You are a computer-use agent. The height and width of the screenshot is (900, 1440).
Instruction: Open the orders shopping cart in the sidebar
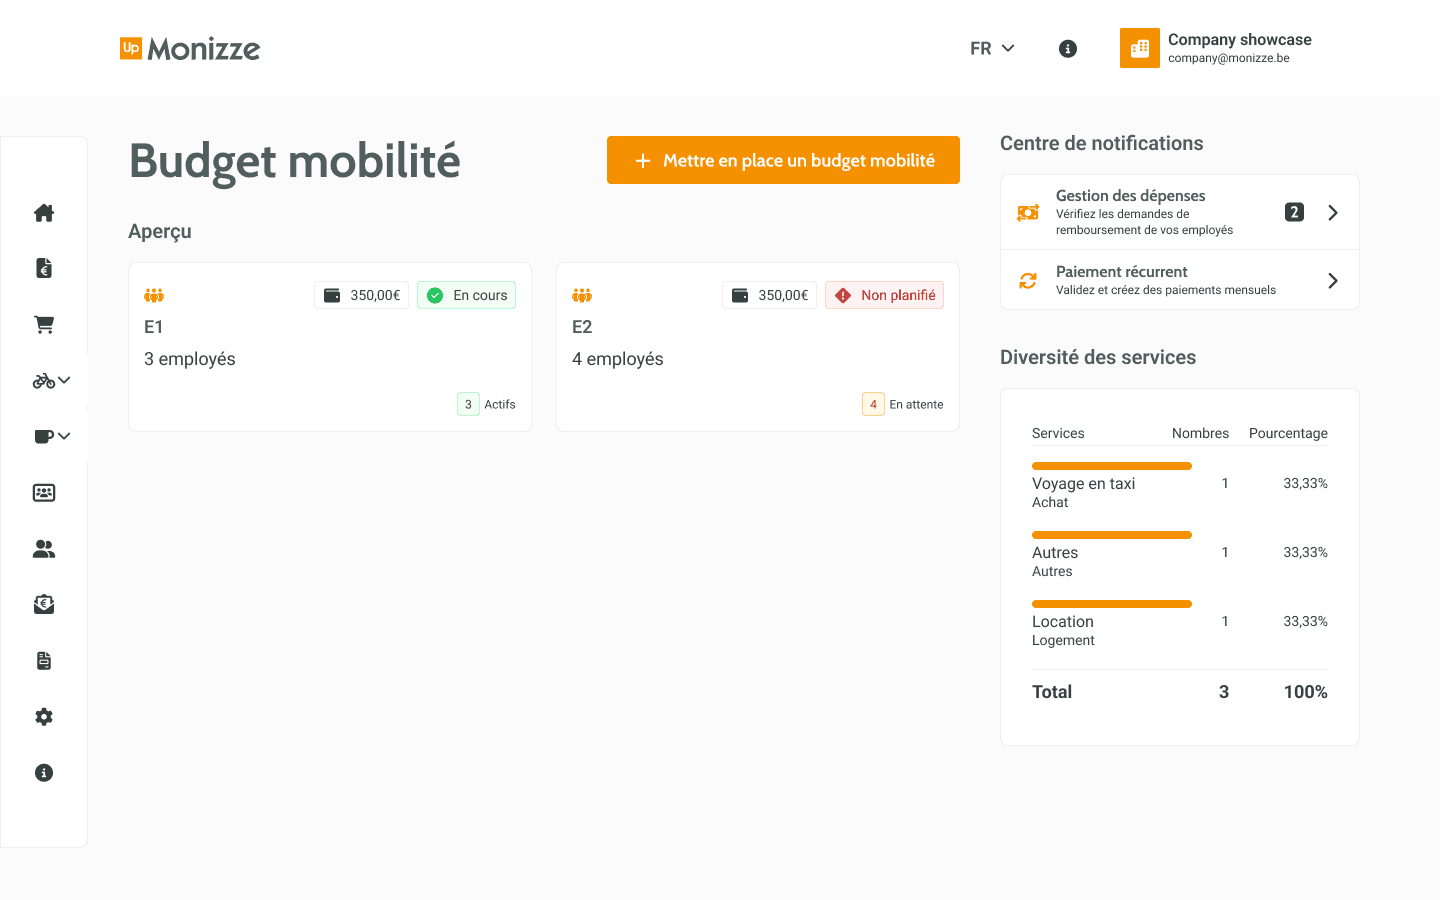pos(43,324)
